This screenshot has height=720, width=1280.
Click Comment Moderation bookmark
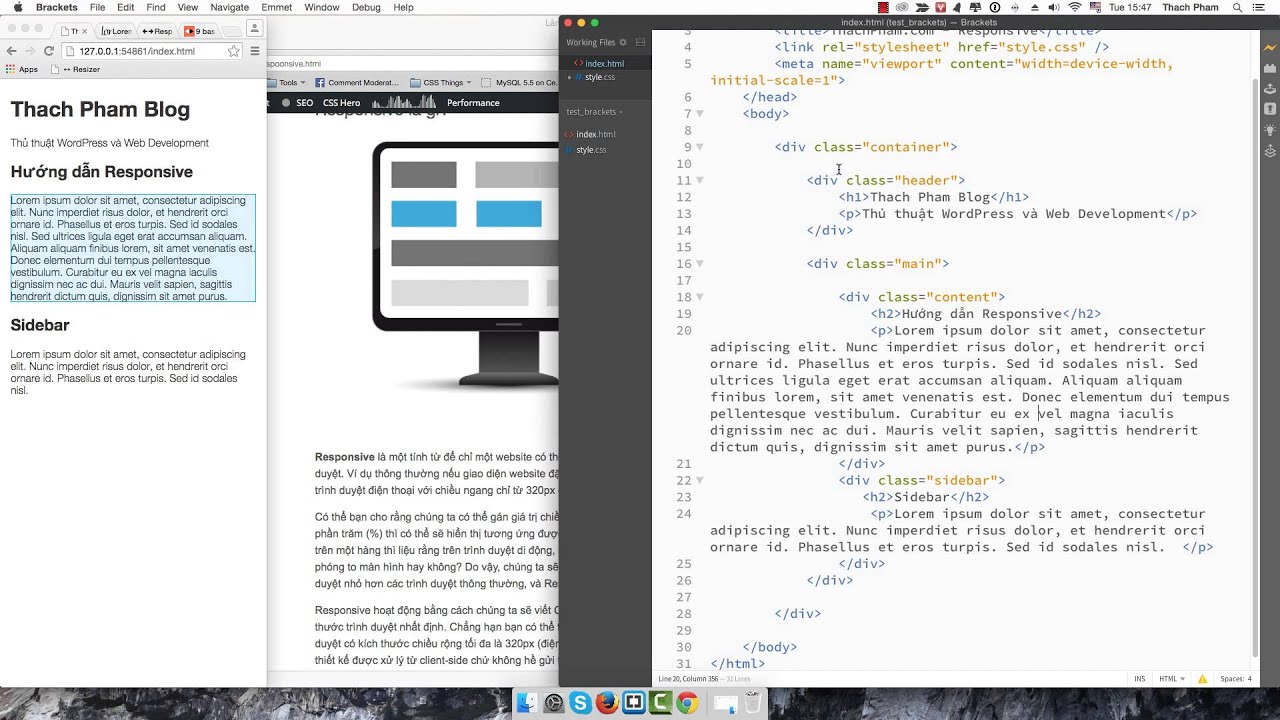coord(356,83)
